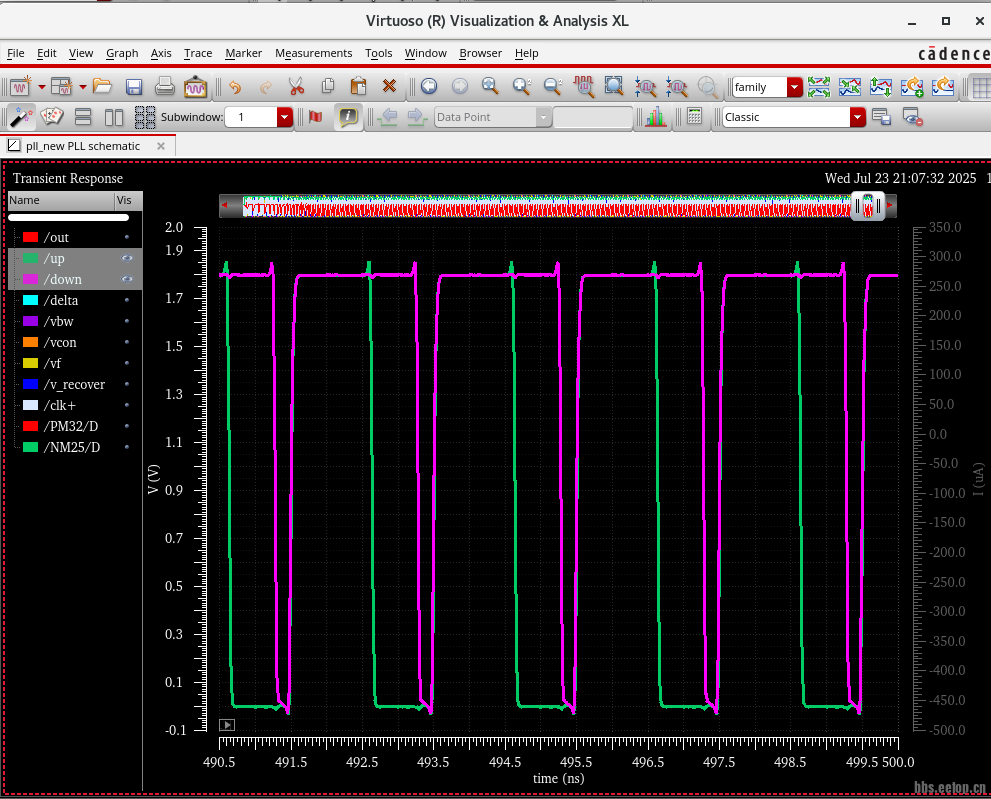Screen dimensions: 991x799
Task: Open the Subwindow number dropdown
Action: click(284, 117)
